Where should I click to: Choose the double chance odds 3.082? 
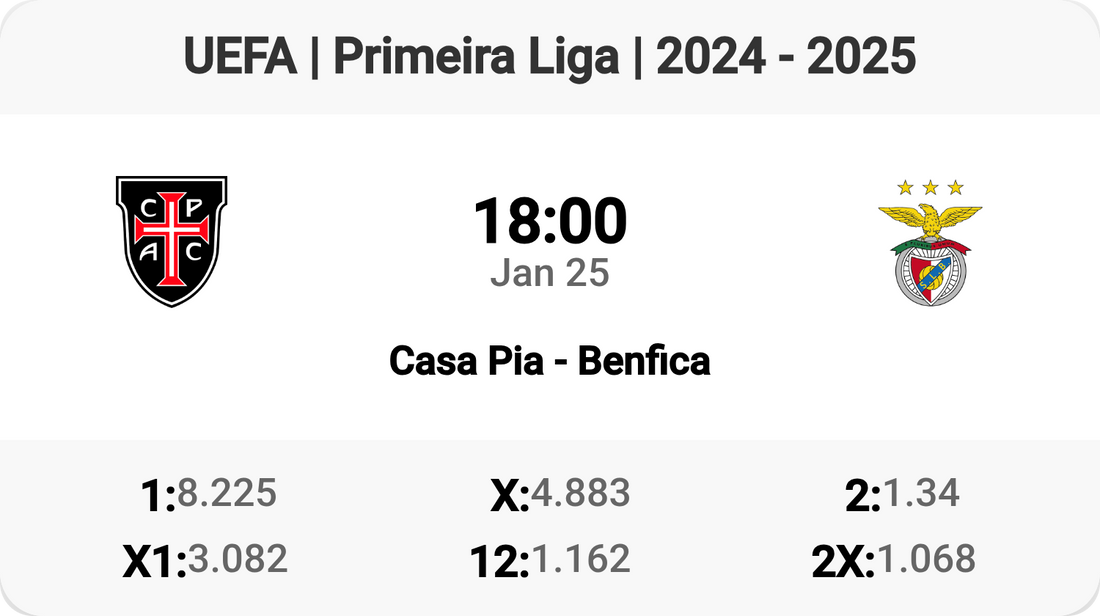coord(238,559)
